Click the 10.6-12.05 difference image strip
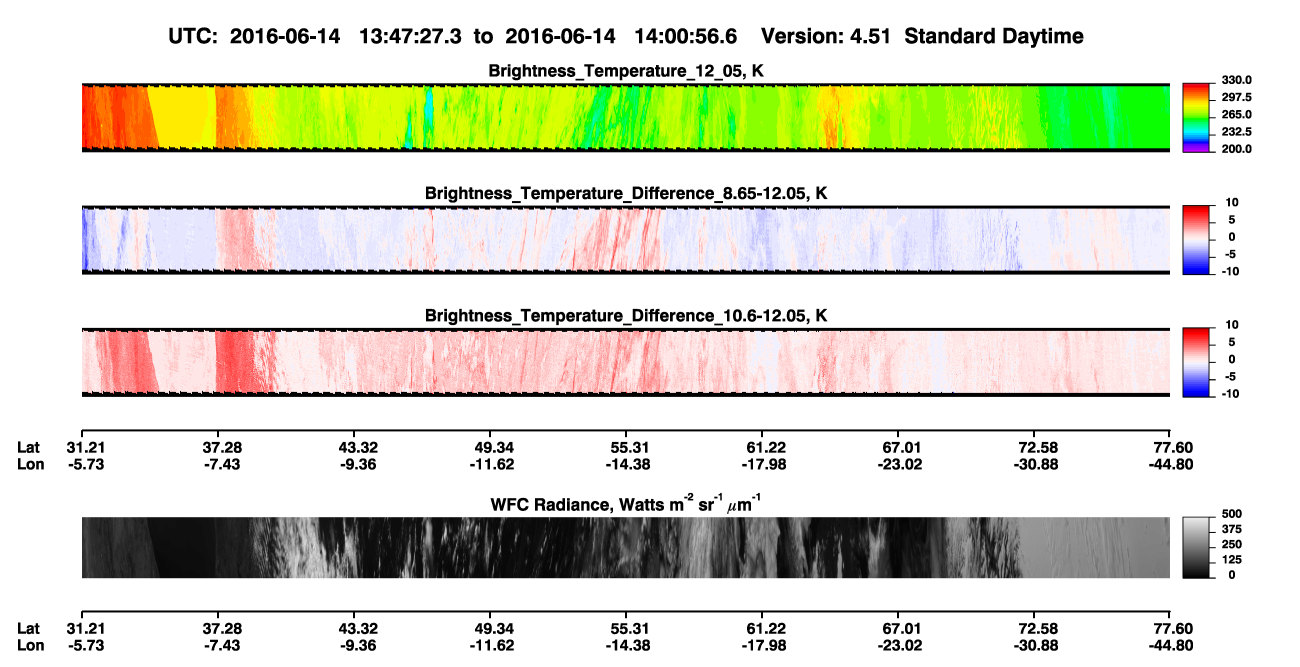This screenshot has height=667, width=1300. [x=625, y=362]
